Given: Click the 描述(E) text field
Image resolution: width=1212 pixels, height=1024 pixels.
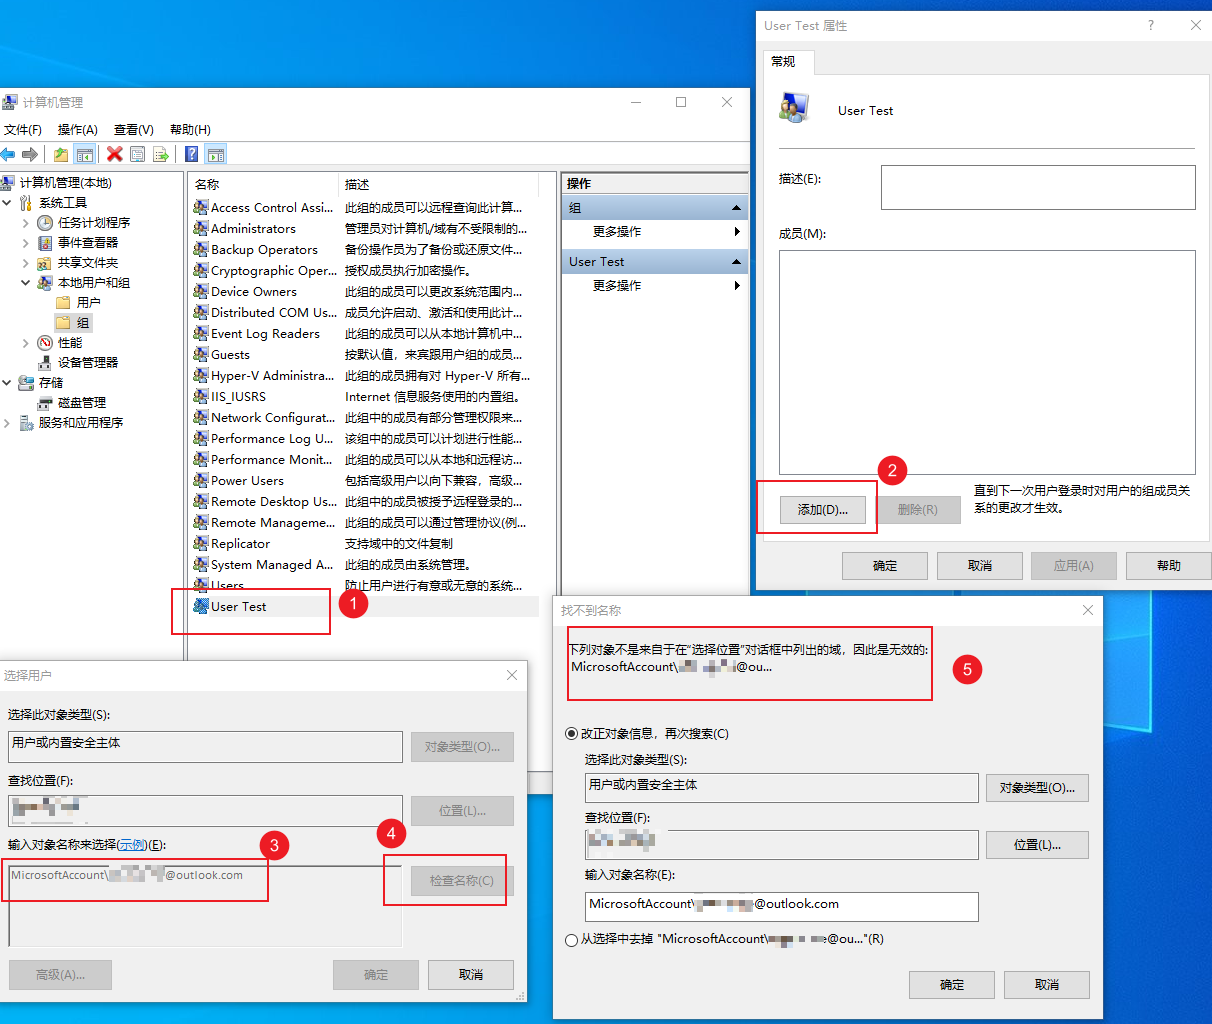Looking at the screenshot, I should click(1038, 187).
